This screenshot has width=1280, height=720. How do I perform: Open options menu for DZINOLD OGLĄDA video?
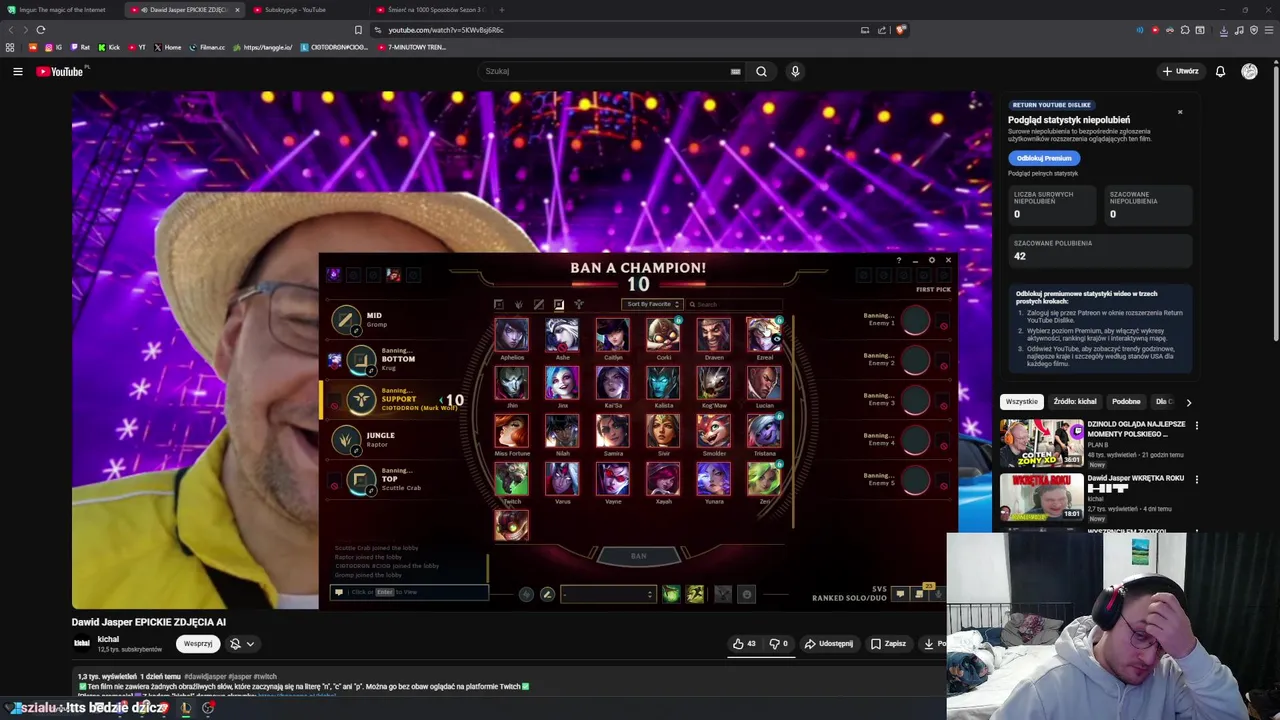(x=1196, y=425)
